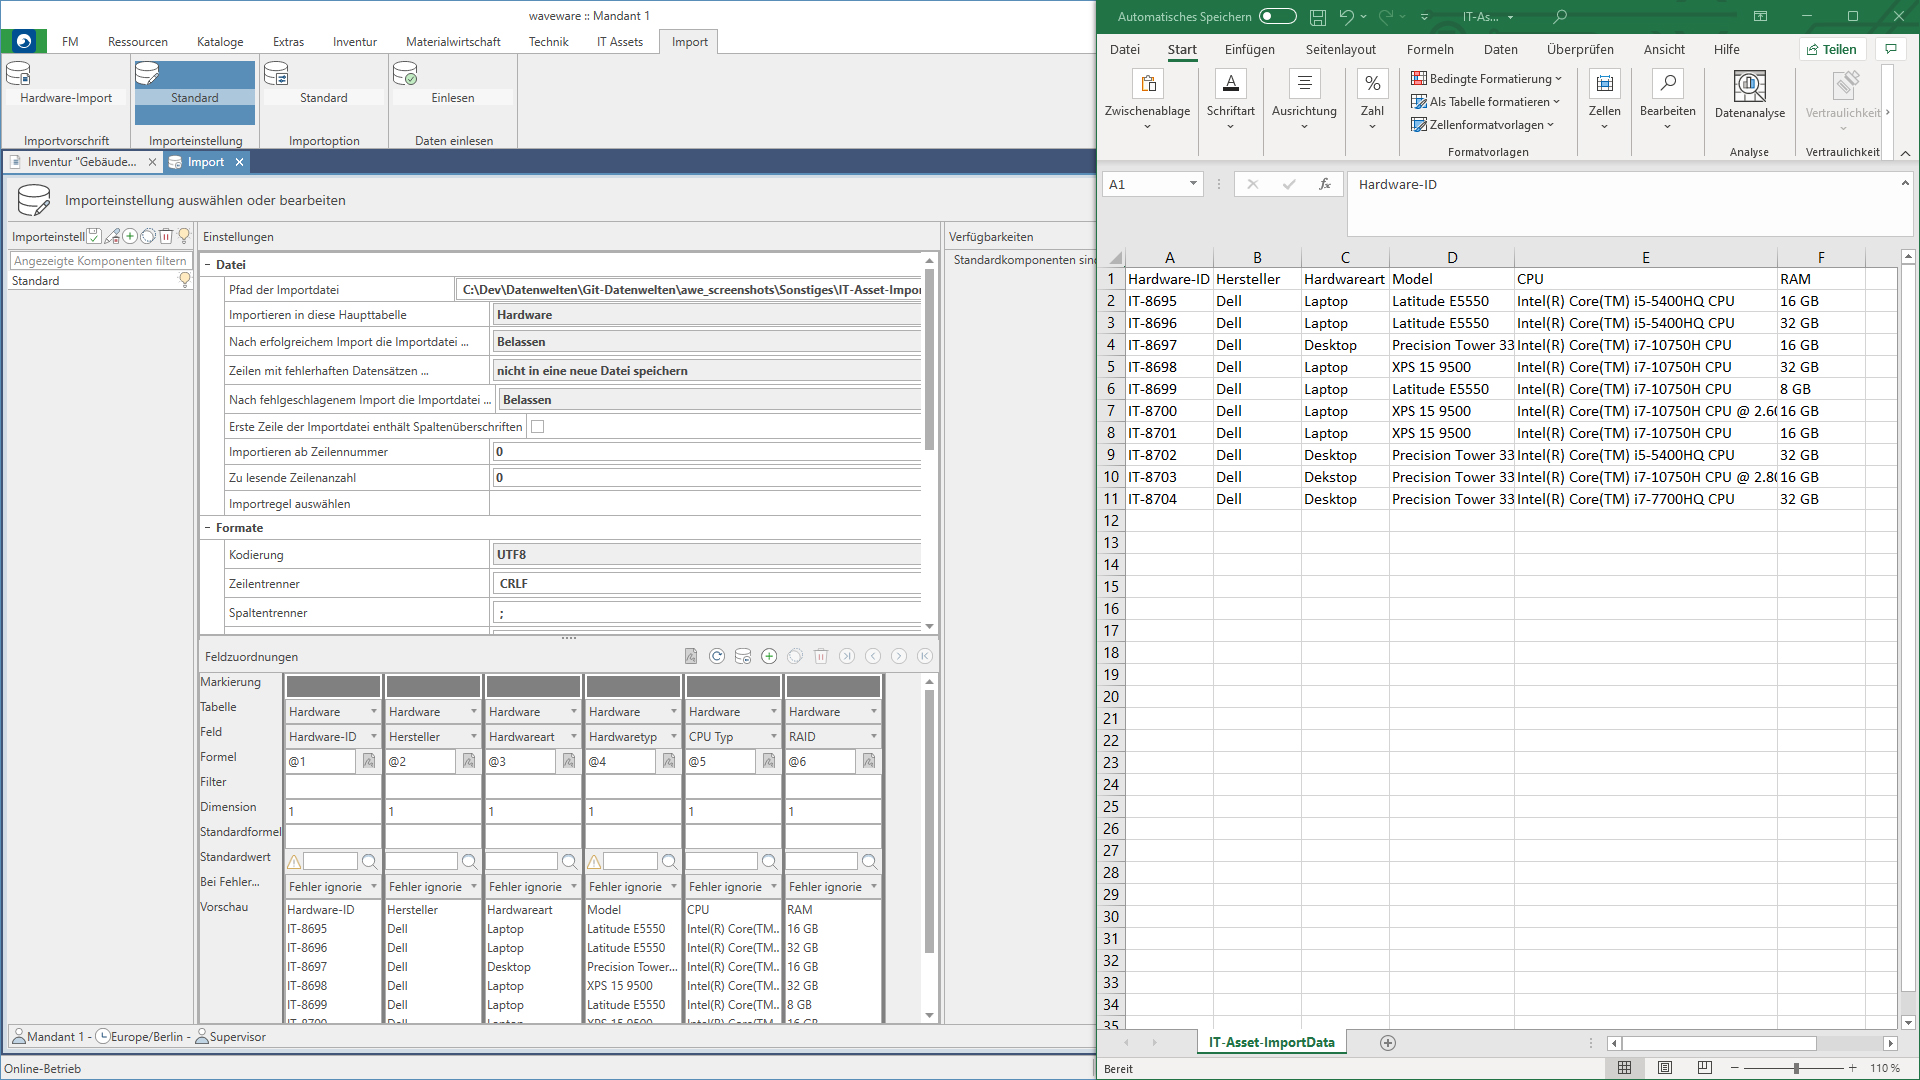Click the Teilen button in Excel
This screenshot has height=1080, width=1920.
point(1832,50)
